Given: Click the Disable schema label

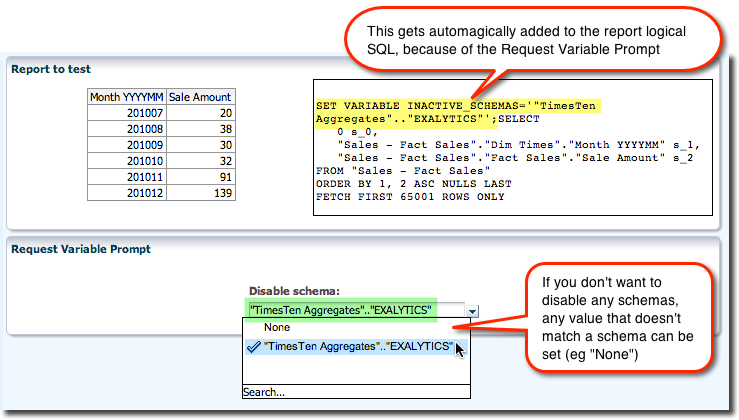Looking at the screenshot, I should (289, 291).
